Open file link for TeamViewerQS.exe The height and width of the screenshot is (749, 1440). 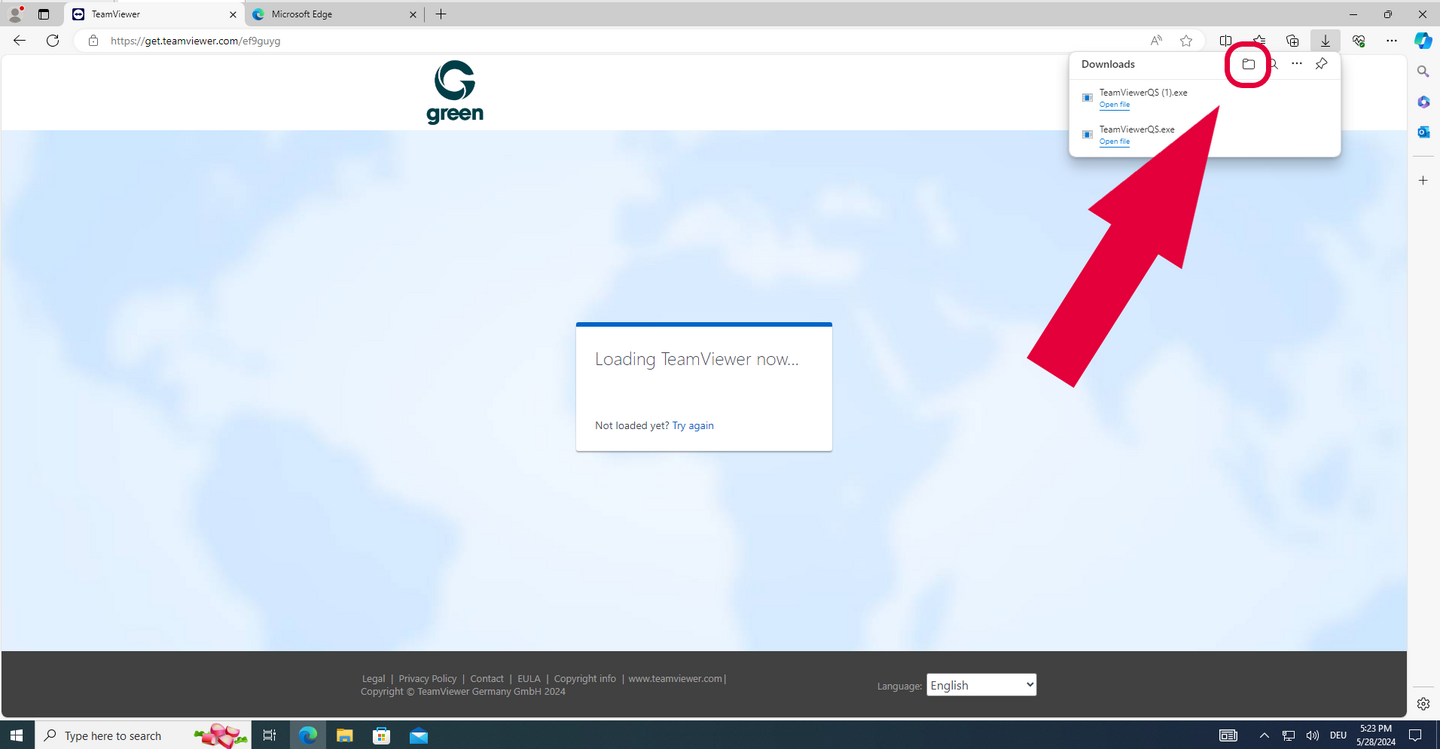(1114, 142)
